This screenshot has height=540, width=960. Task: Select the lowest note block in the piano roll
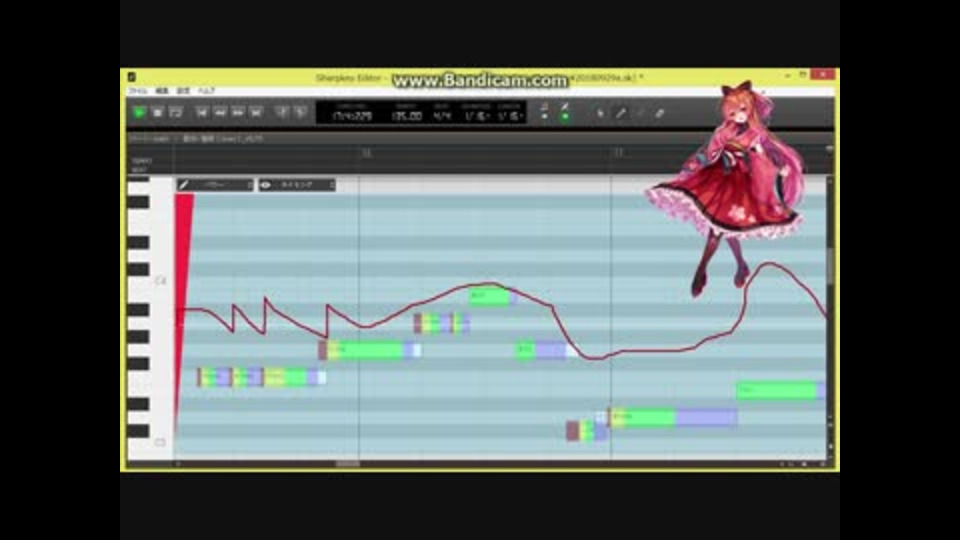586,430
